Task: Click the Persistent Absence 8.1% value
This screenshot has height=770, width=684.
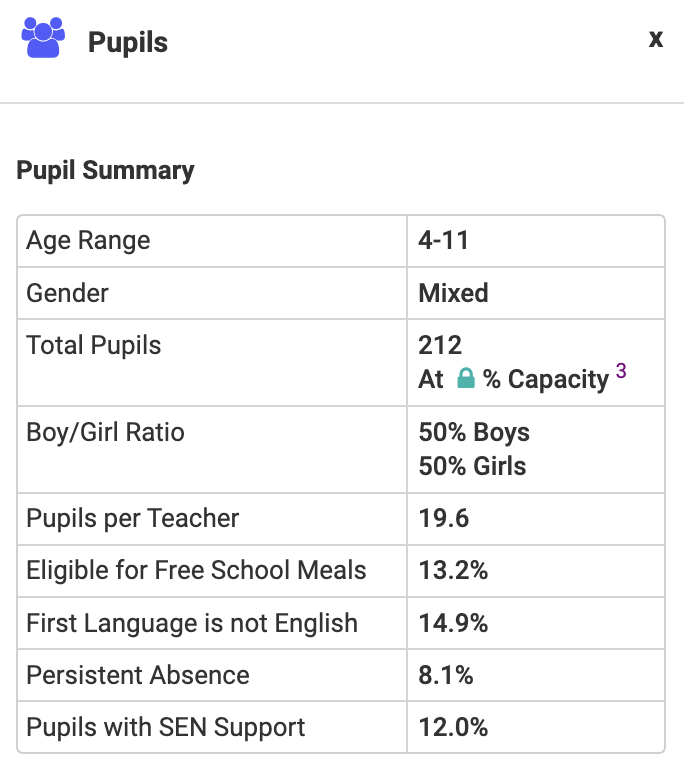Action: pos(446,675)
